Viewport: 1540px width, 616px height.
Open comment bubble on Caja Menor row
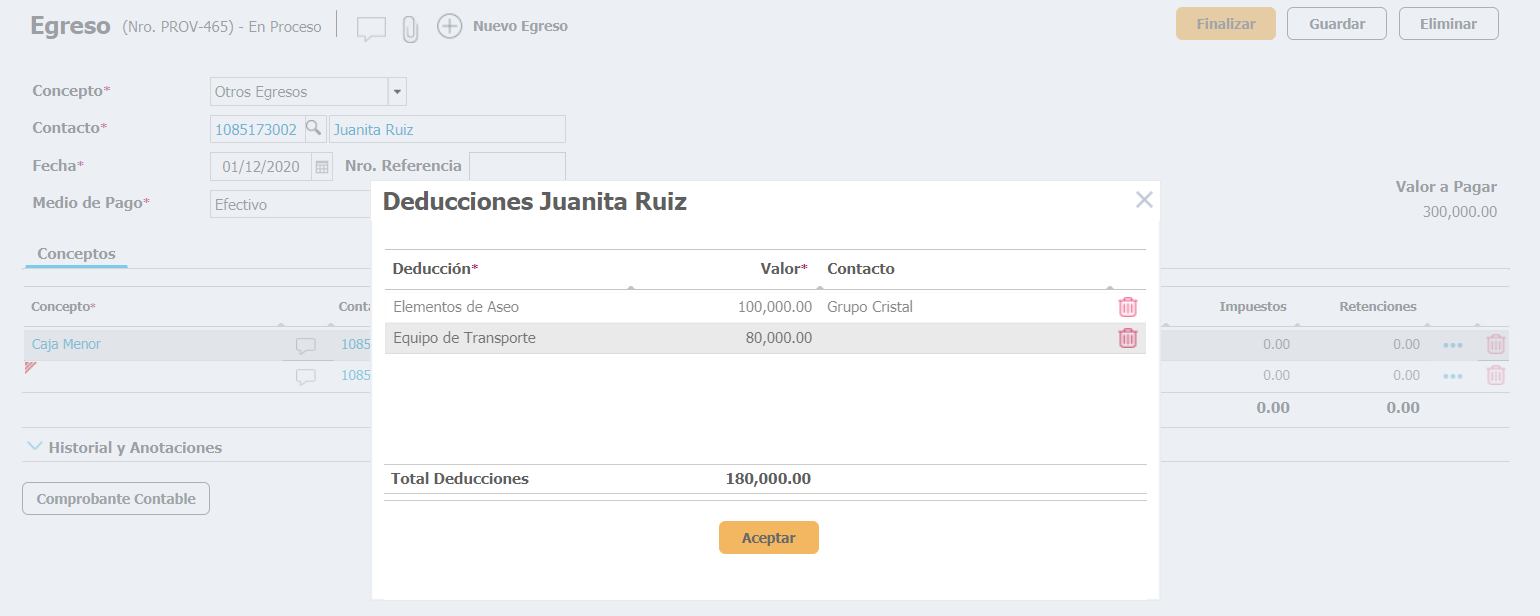(x=306, y=346)
